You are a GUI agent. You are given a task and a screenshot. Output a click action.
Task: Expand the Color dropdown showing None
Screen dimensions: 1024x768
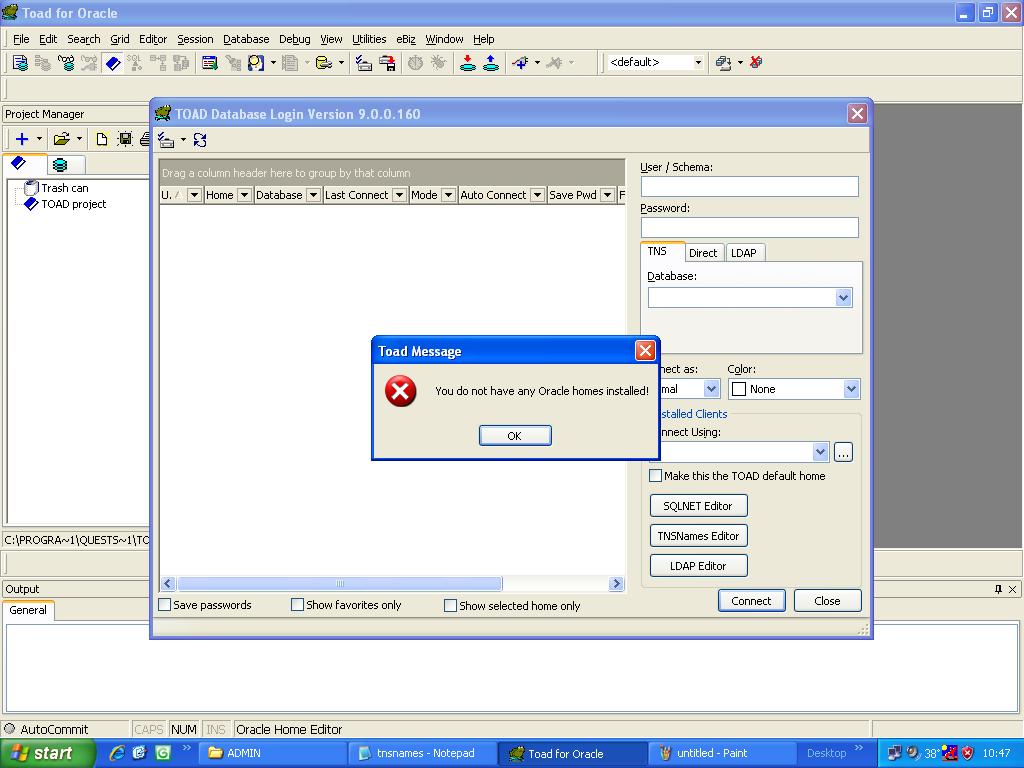coord(851,389)
